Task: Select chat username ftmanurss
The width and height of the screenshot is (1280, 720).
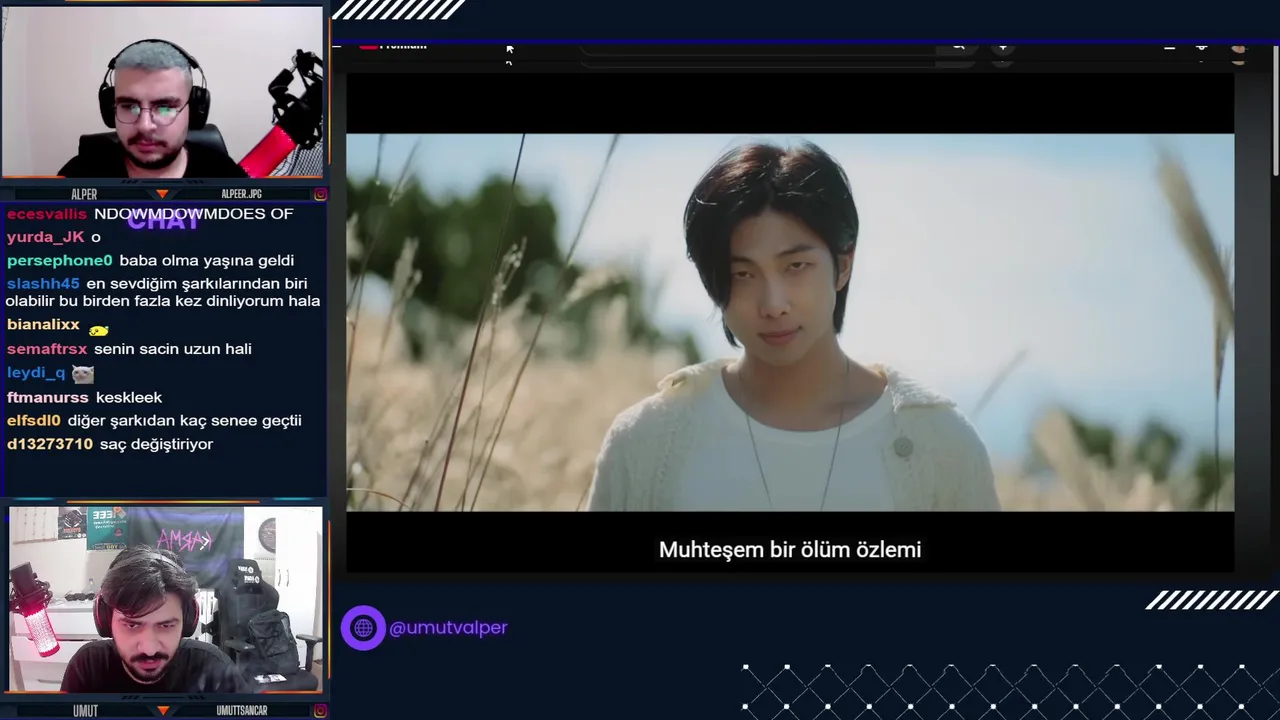Action: 47,398
